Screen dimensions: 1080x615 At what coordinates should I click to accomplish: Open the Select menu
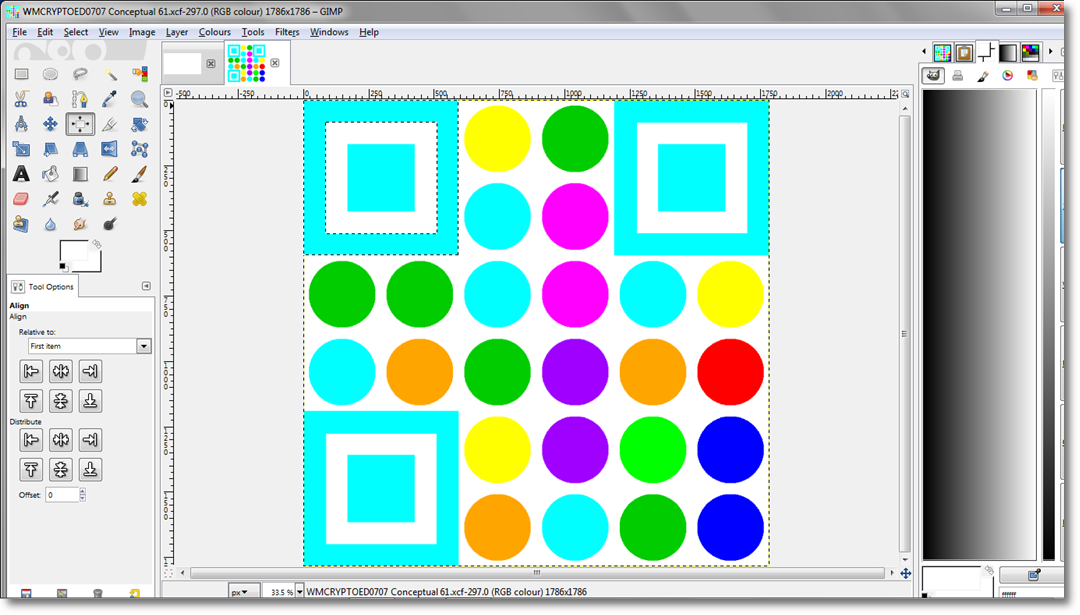[76, 32]
